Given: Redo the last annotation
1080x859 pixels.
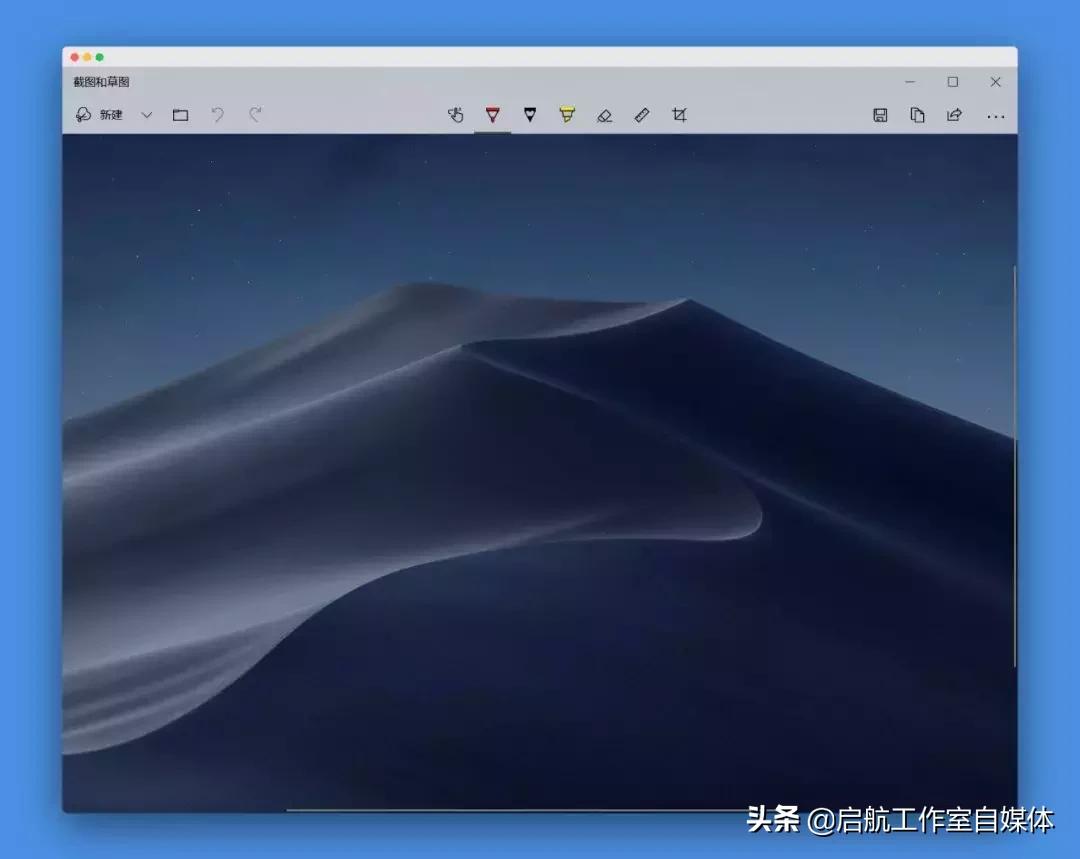Looking at the screenshot, I should click(255, 114).
